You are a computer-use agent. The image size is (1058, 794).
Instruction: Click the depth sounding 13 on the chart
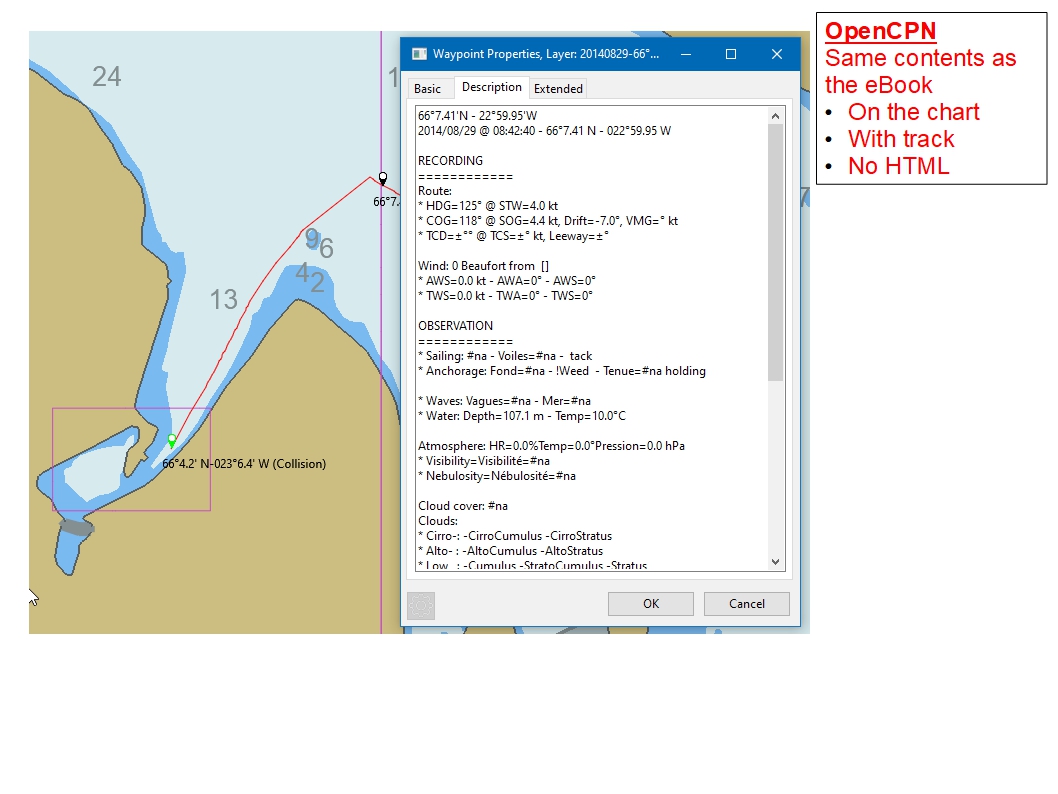click(223, 299)
